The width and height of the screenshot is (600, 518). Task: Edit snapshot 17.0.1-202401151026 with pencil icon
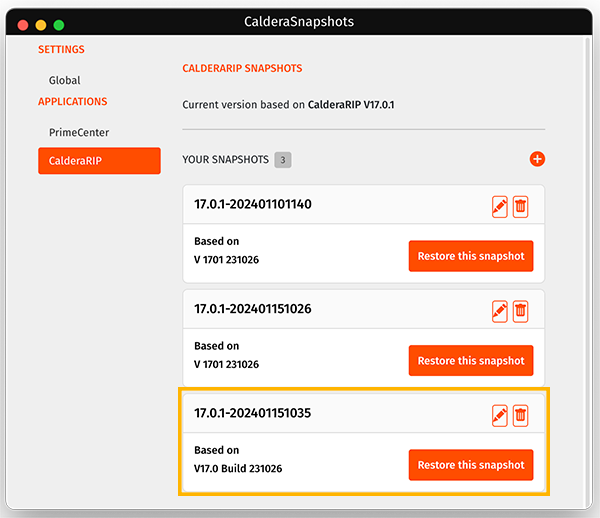(499, 311)
